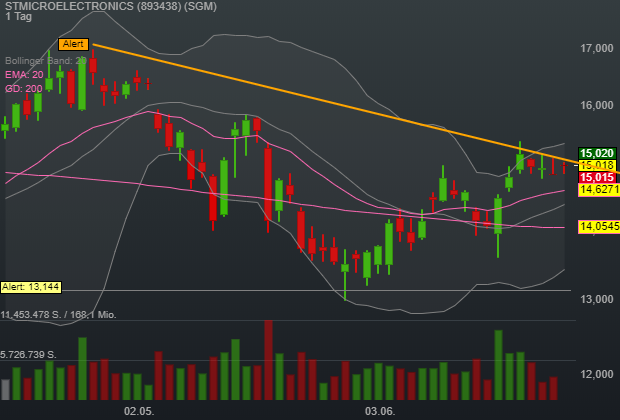Click the 02.05. date label
Image resolution: width=620 pixels, height=420 pixels.
[x=139, y=411]
